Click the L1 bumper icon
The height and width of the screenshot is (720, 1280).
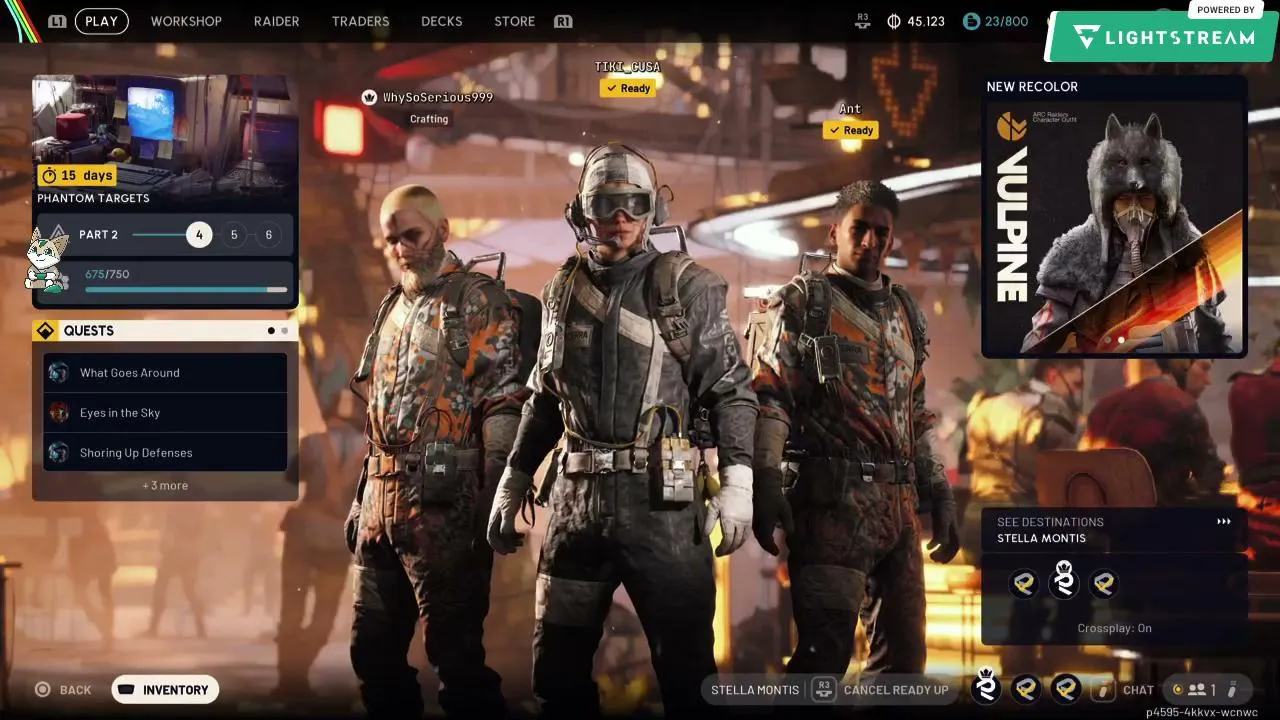click(57, 21)
